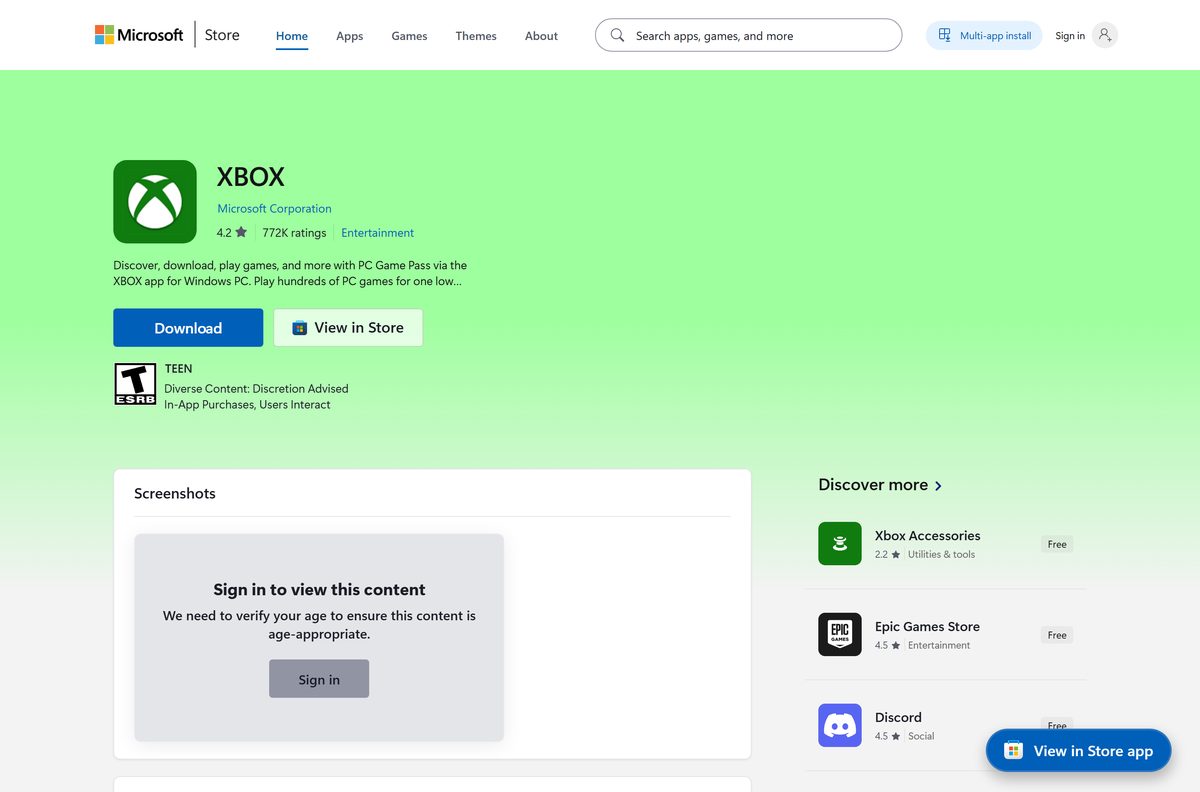The width and height of the screenshot is (1200, 792).
Task: Click the Free badge for Epic Games Store
Action: 1057,635
